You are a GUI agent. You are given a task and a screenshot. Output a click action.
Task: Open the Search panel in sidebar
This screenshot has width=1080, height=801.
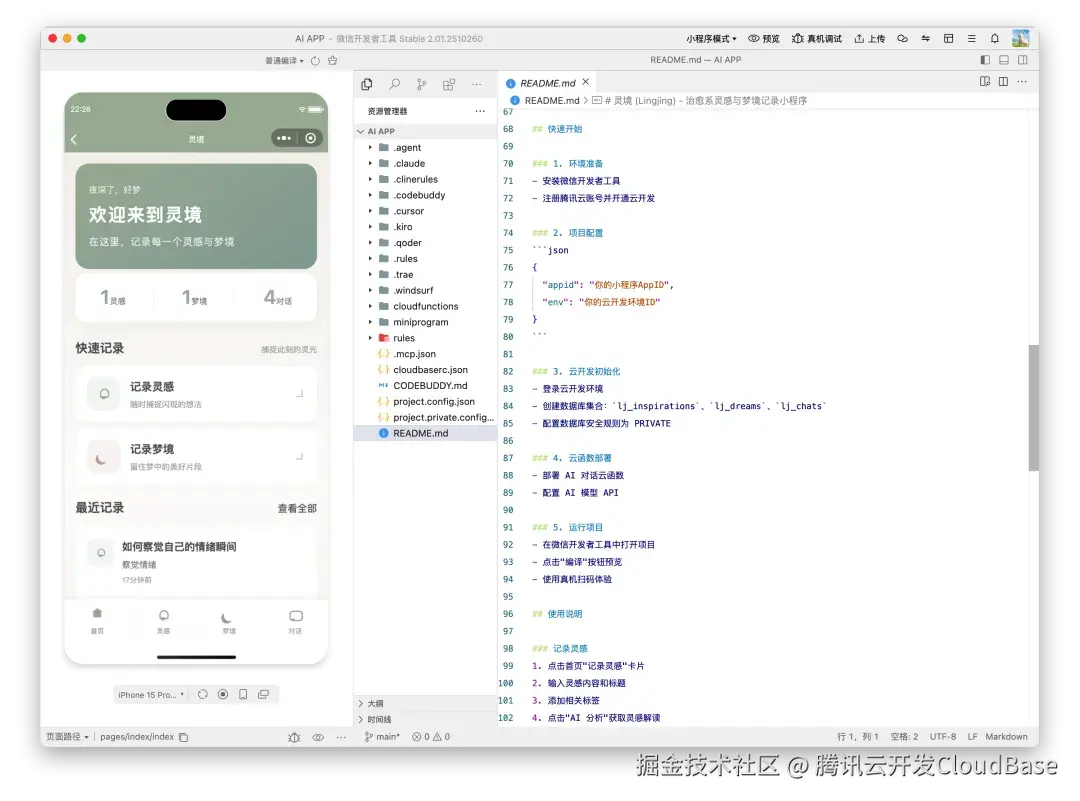(x=394, y=85)
